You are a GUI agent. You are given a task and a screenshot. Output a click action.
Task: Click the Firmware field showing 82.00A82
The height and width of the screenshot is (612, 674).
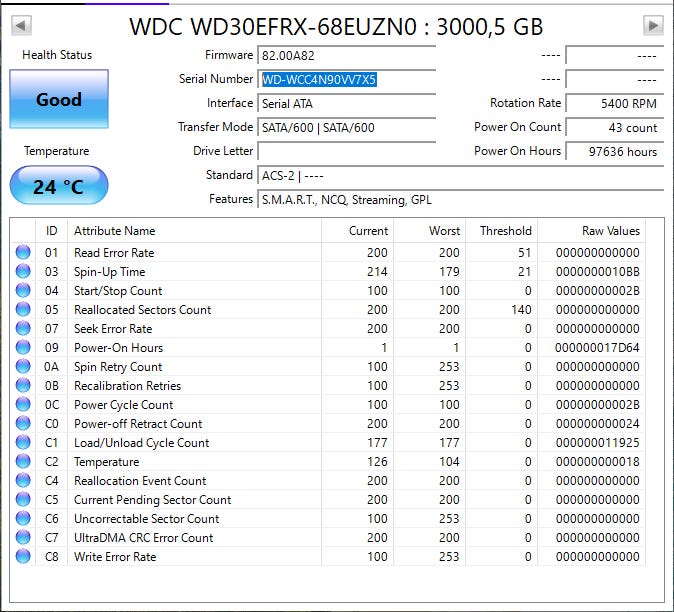346,55
